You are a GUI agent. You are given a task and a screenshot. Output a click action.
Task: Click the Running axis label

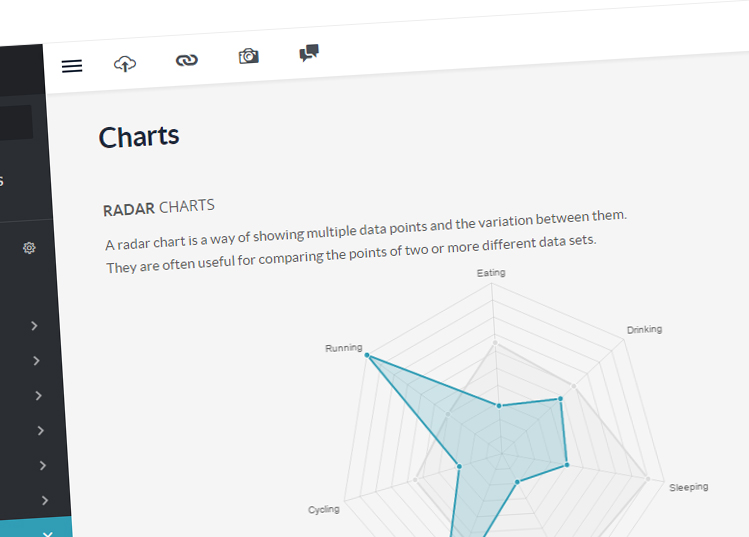(x=344, y=348)
